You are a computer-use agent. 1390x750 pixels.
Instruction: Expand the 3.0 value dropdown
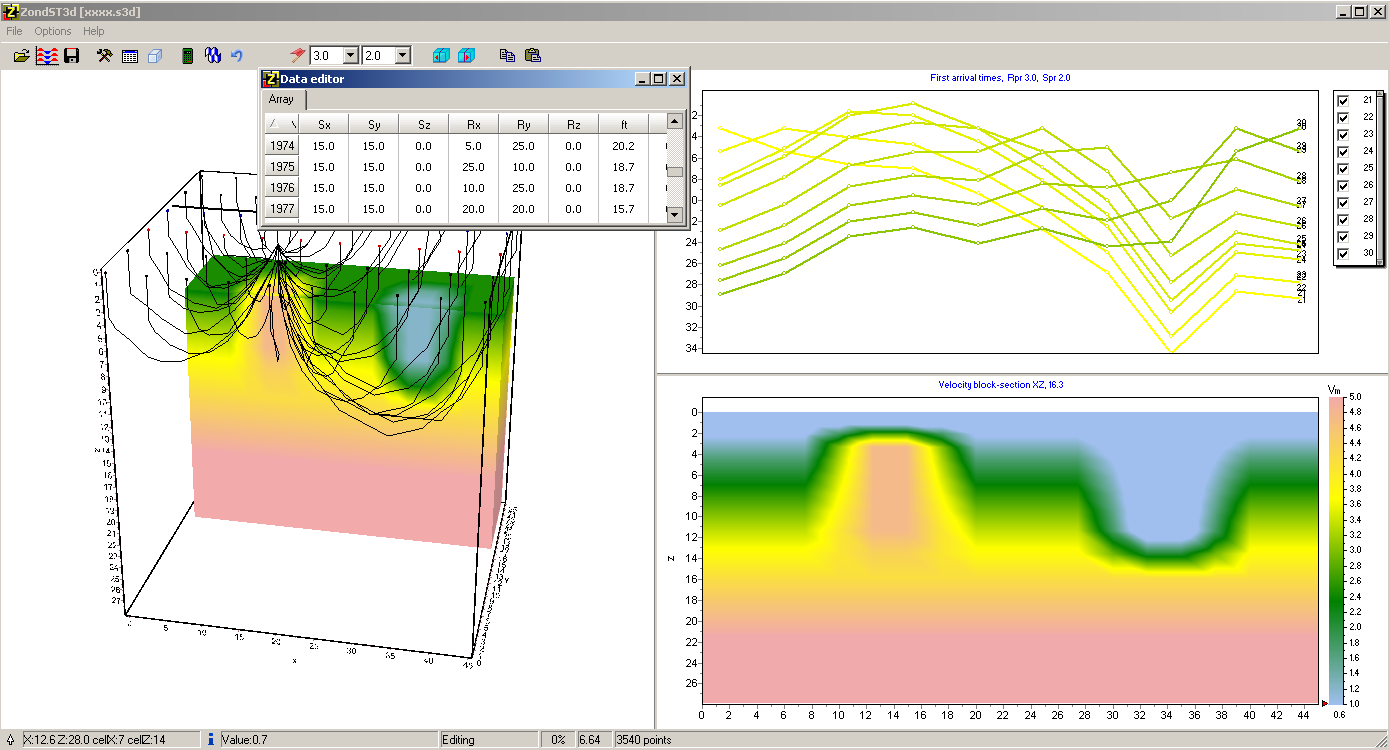click(x=350, y=56)
